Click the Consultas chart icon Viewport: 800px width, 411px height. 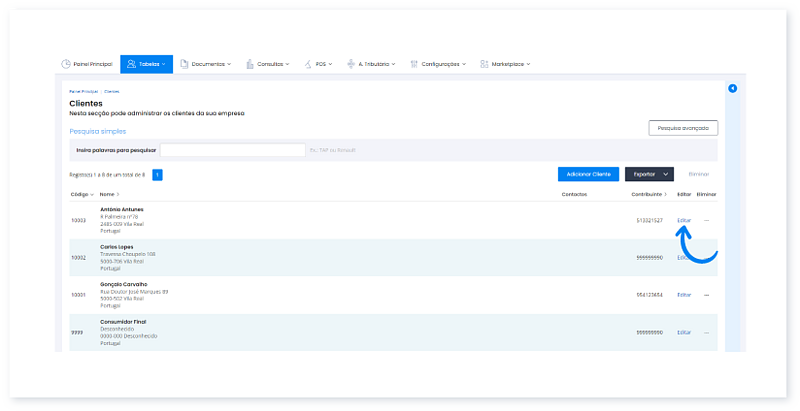point(249,64)
